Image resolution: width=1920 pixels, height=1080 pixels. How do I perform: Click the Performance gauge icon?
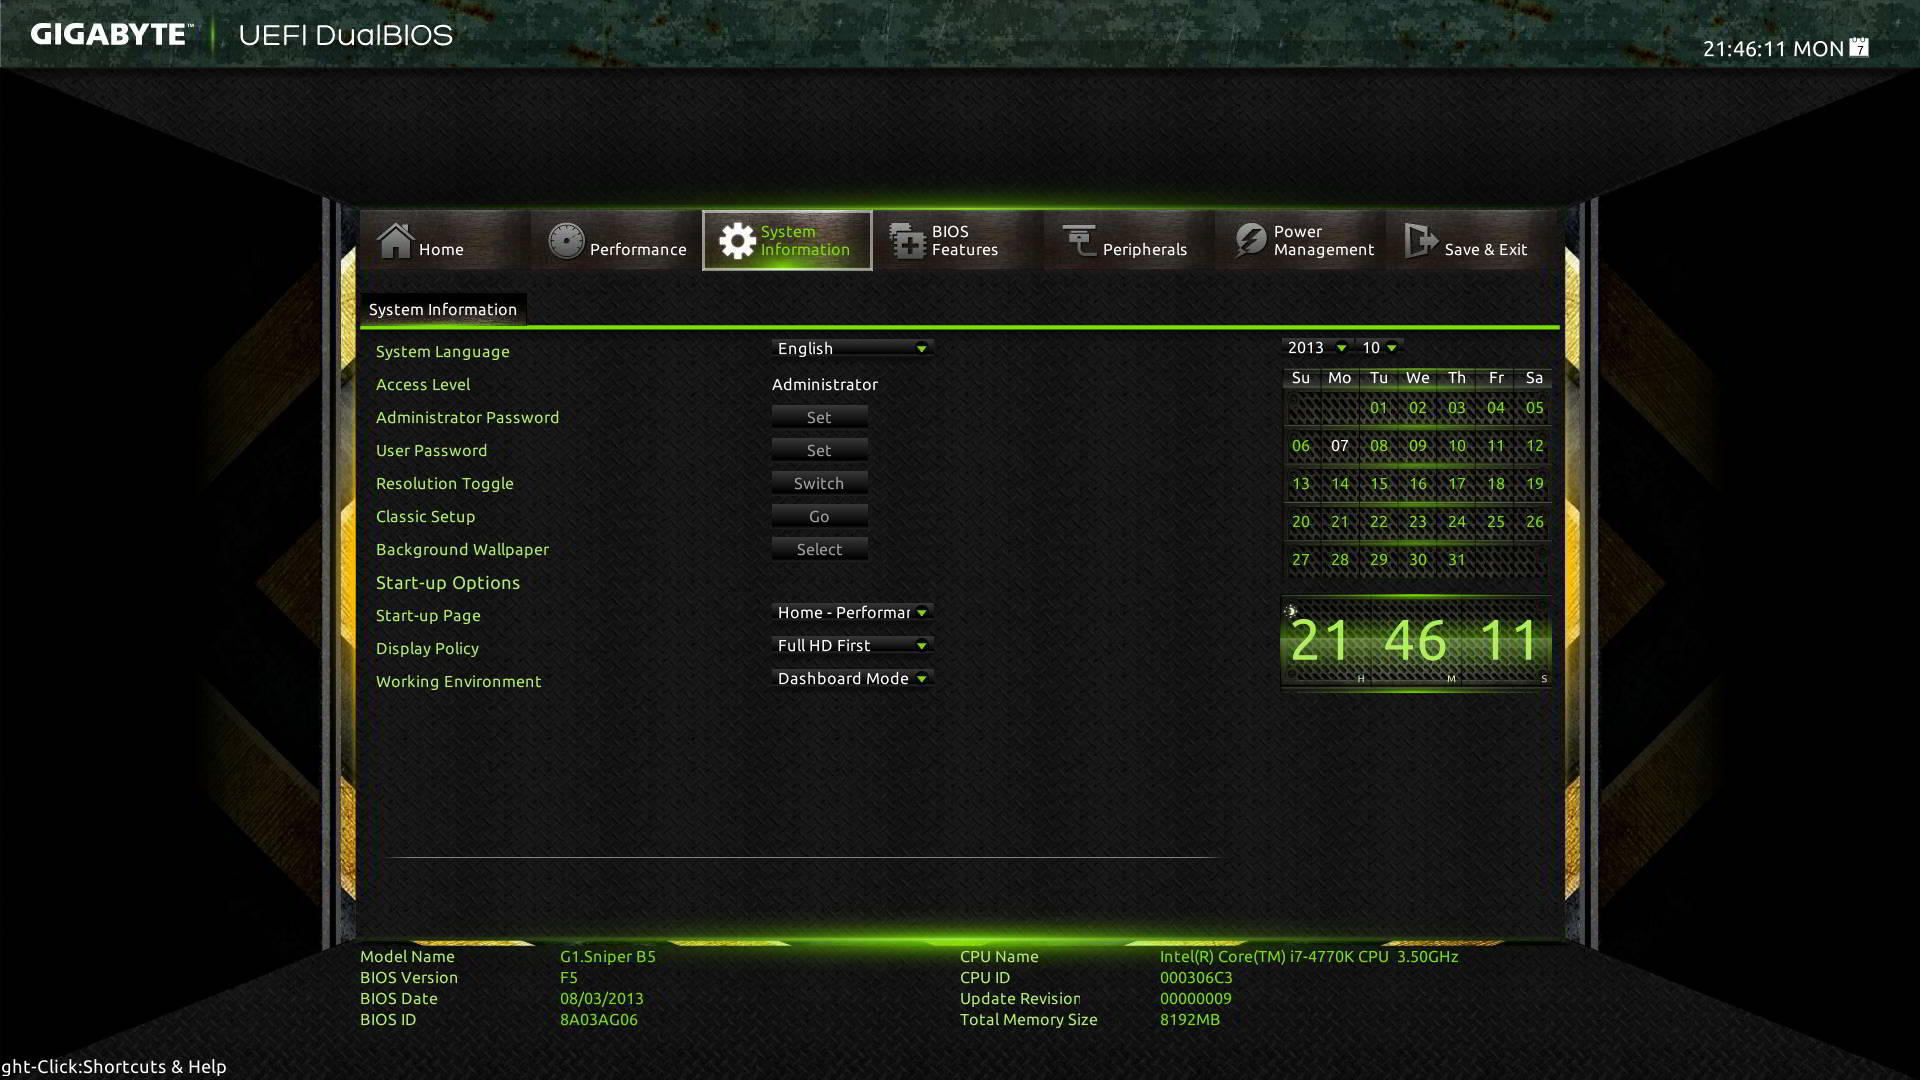coord(566,241)
